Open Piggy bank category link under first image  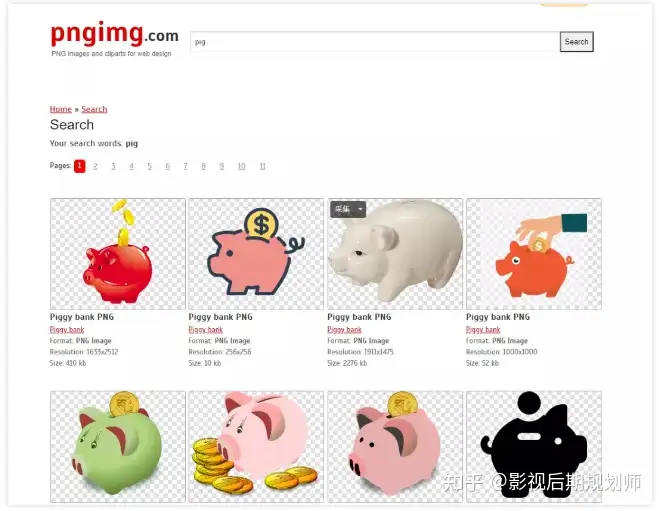pos(67,329)
